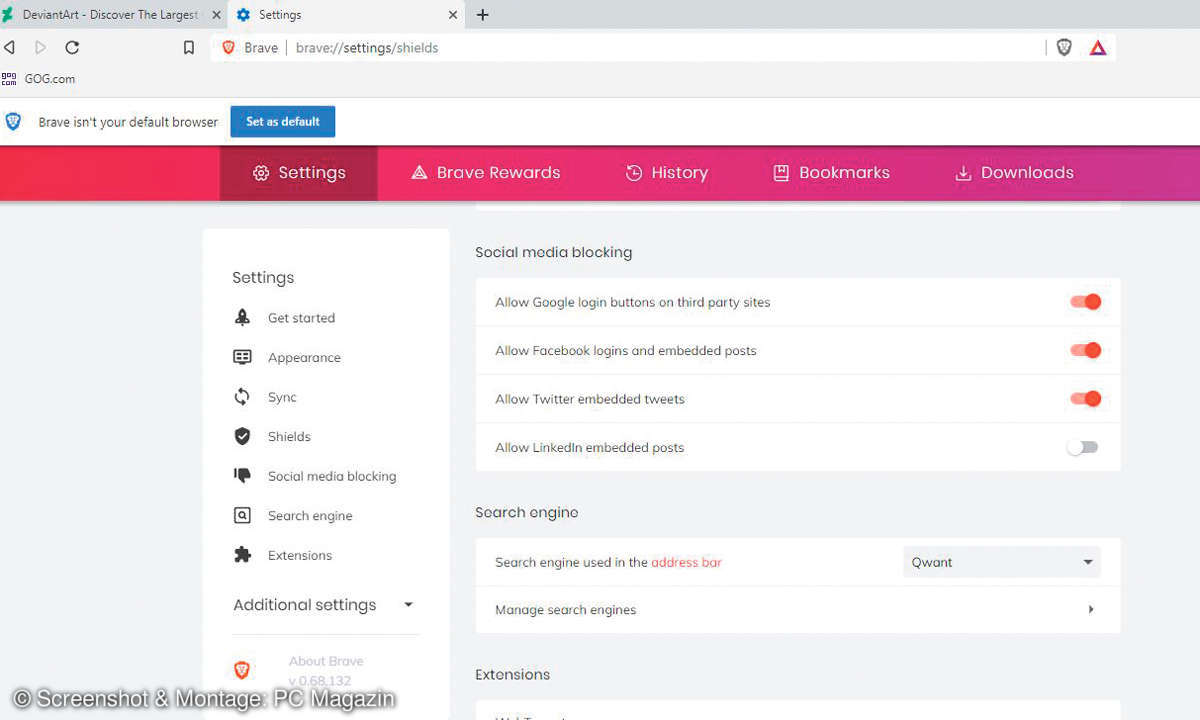
Task: Click the Sync arrows icon
Action: pyautogui.click(x=242, y=397)
